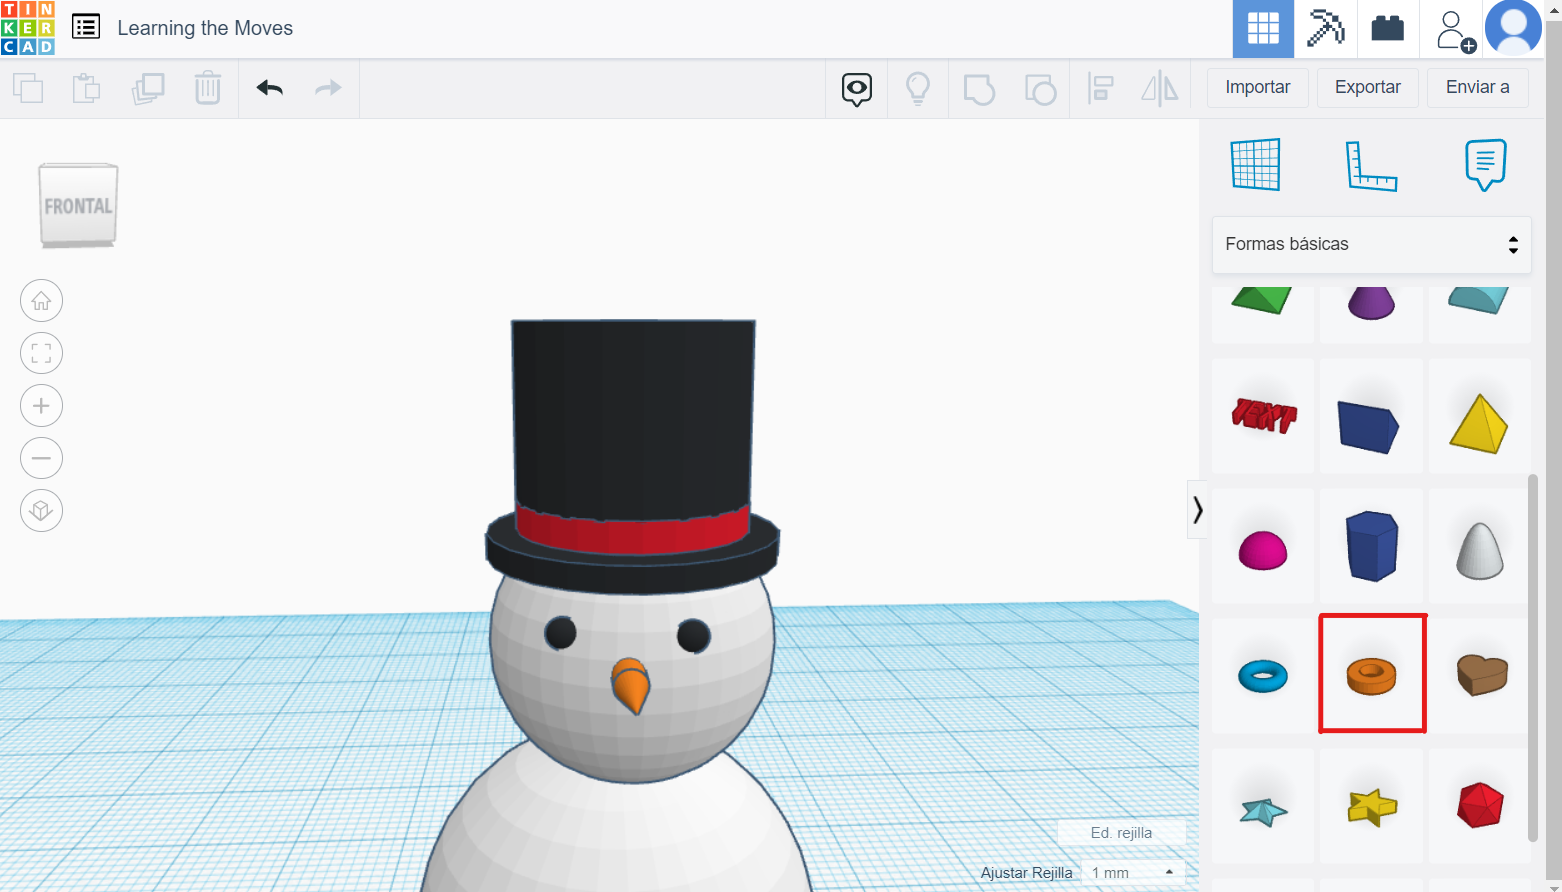
Task: Select the magenta half sphere shape
Action: pyautogui.click(x=1263, y=546)
